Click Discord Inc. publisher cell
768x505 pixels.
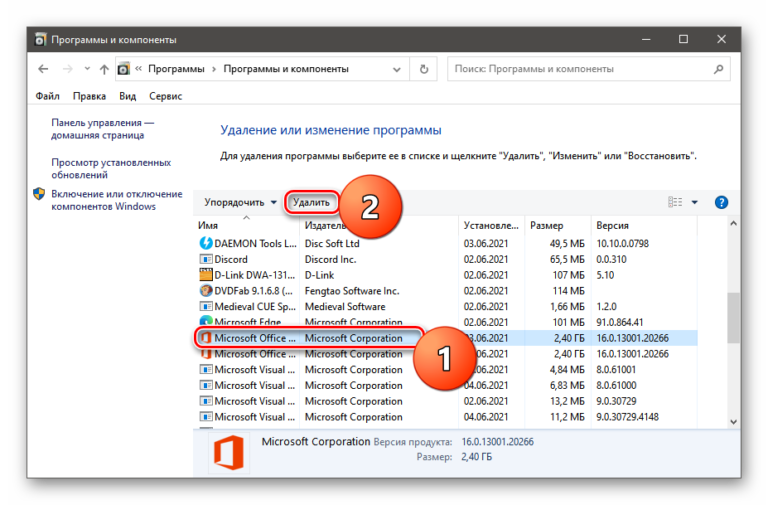coord(330,259)
